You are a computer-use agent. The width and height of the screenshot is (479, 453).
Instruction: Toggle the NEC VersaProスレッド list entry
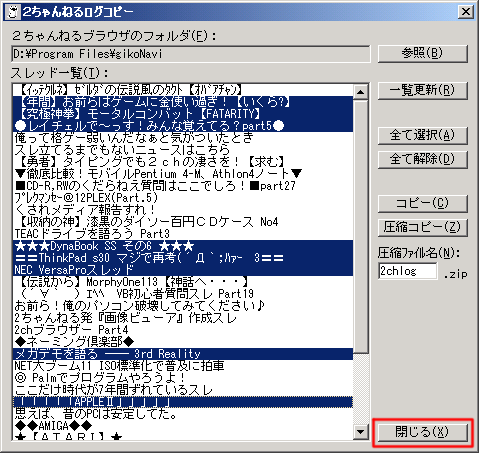(183, 270)
